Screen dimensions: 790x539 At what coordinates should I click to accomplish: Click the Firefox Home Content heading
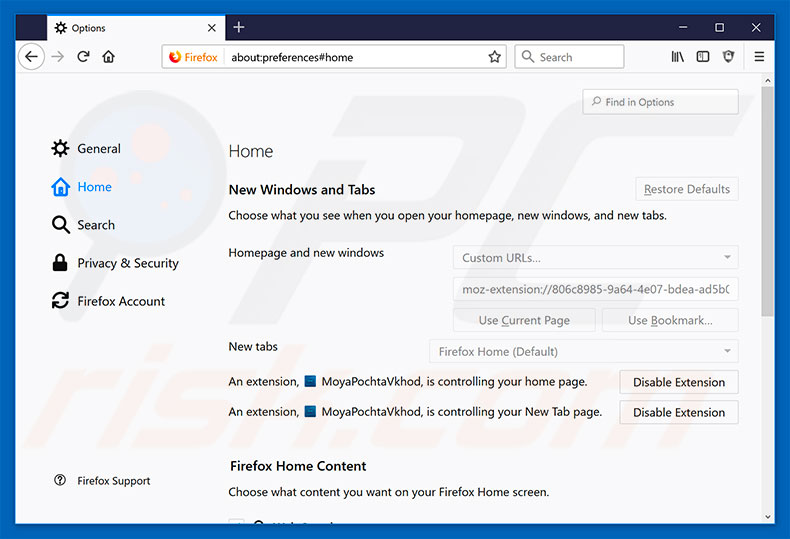pyautogui.click(x=298, y=466)
